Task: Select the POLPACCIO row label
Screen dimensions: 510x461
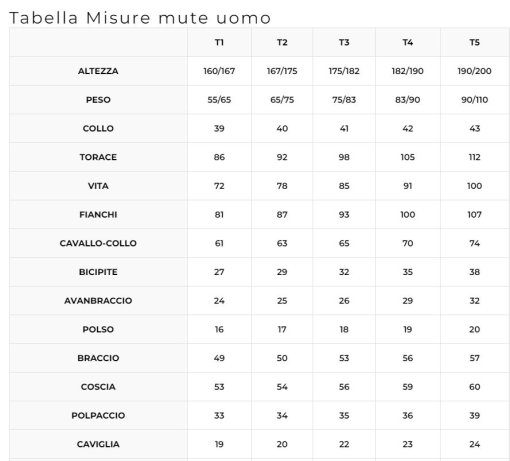Action: pyautogui.click(x=98, y=415)
